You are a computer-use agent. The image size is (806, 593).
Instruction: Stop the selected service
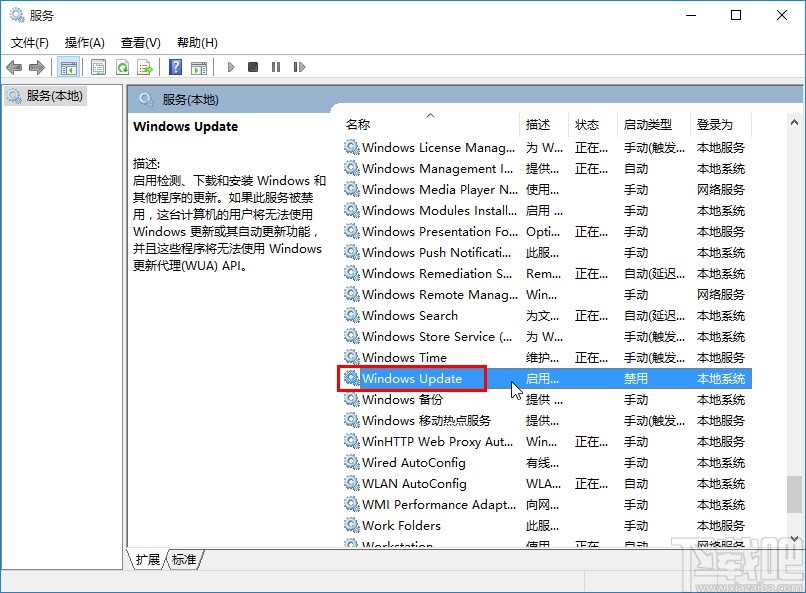[x=255, y=67]
